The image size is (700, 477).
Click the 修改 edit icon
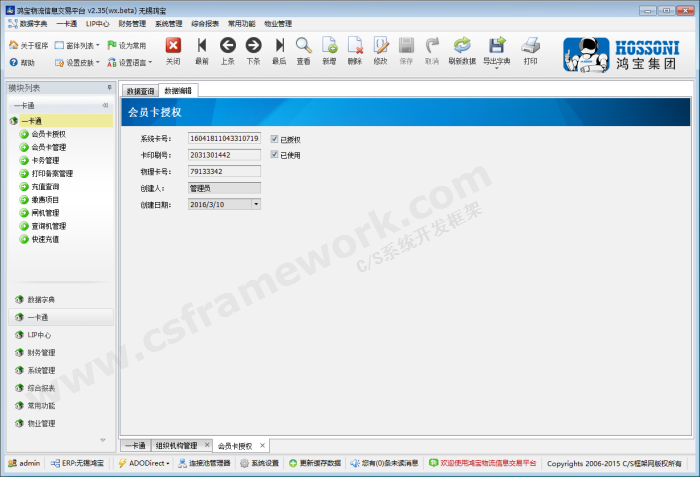[x=380, y=46]
